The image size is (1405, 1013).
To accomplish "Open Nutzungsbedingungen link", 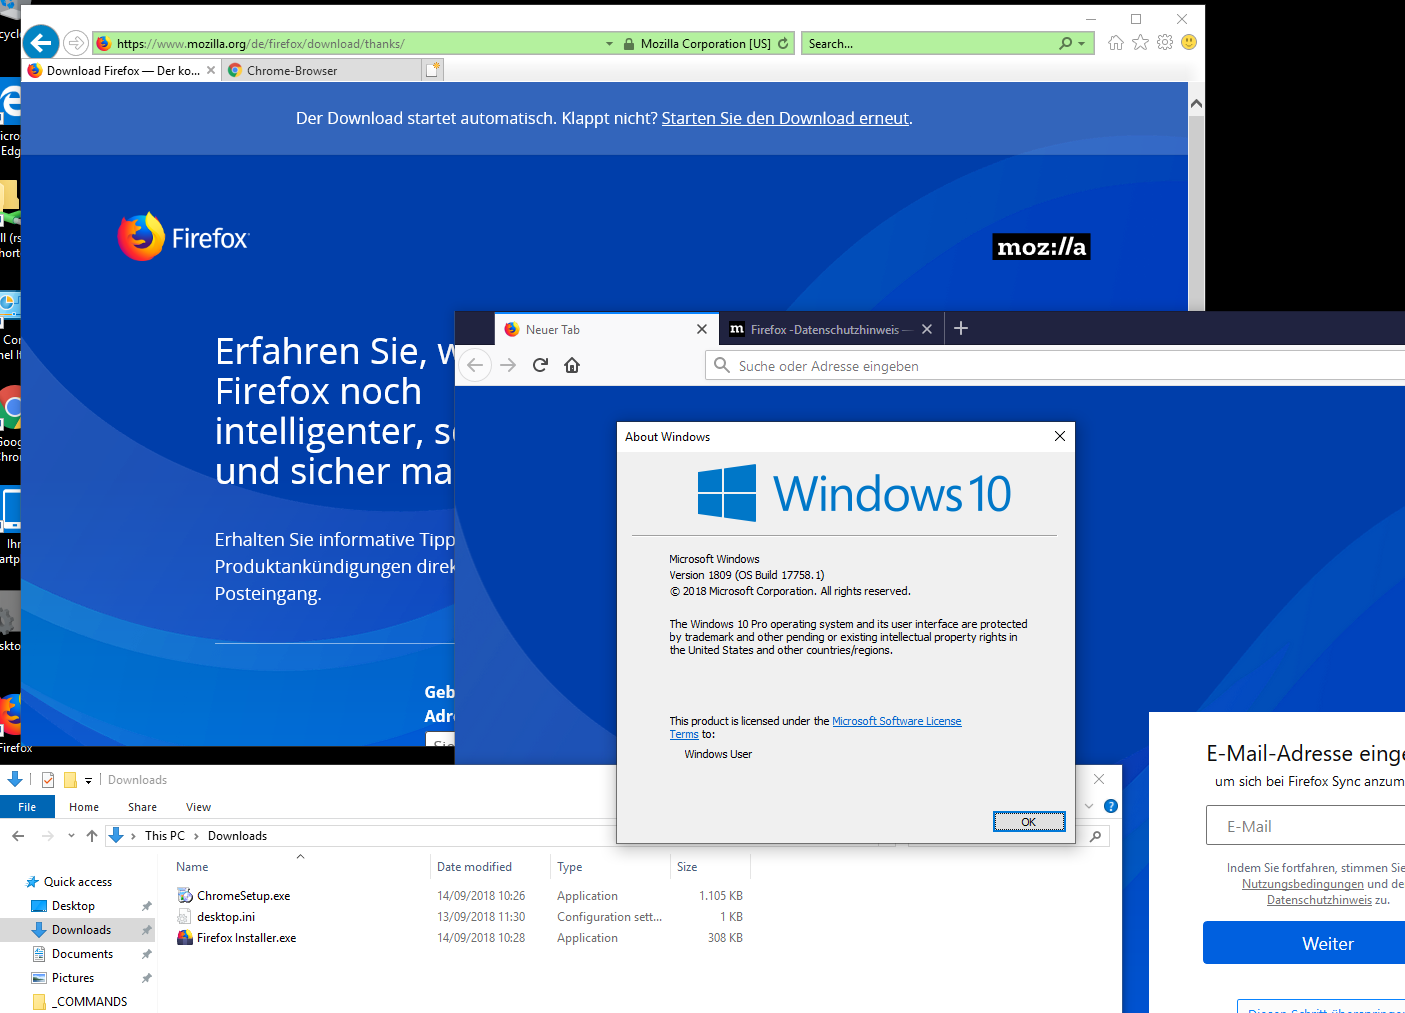I will tap(1302, 884).
